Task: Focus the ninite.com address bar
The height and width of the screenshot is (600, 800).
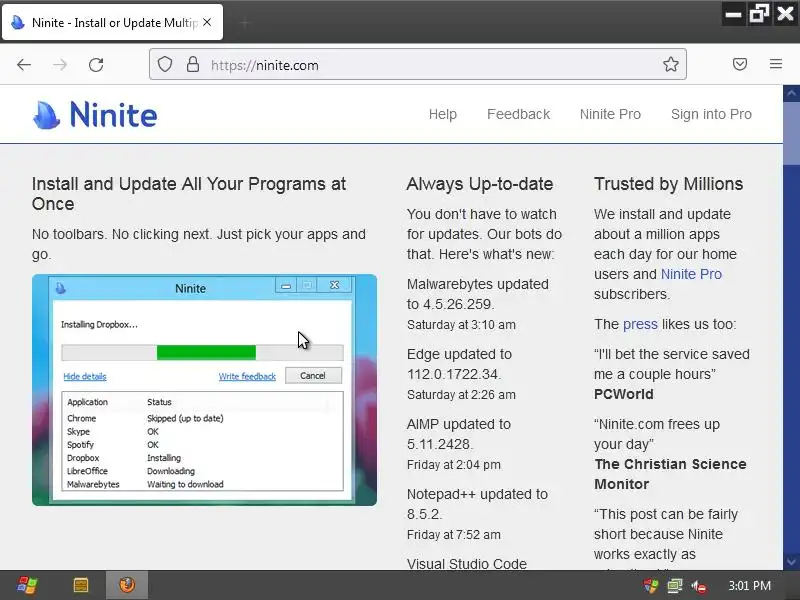Action: 417,65
